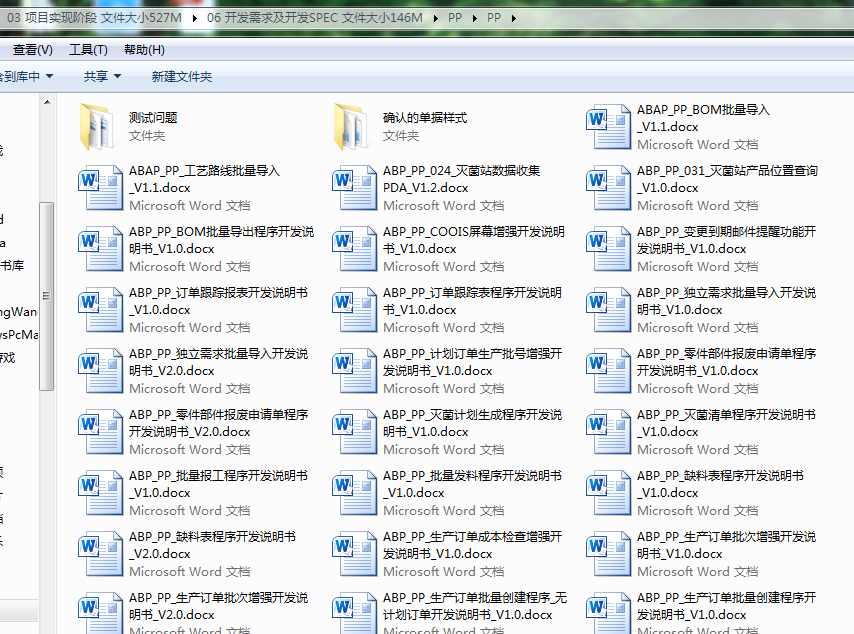Select Word icon for ABP_PP_零件部件报废申请单程序_V1.0
Viewport: 854px width, 634px height.
pos(608,371)
